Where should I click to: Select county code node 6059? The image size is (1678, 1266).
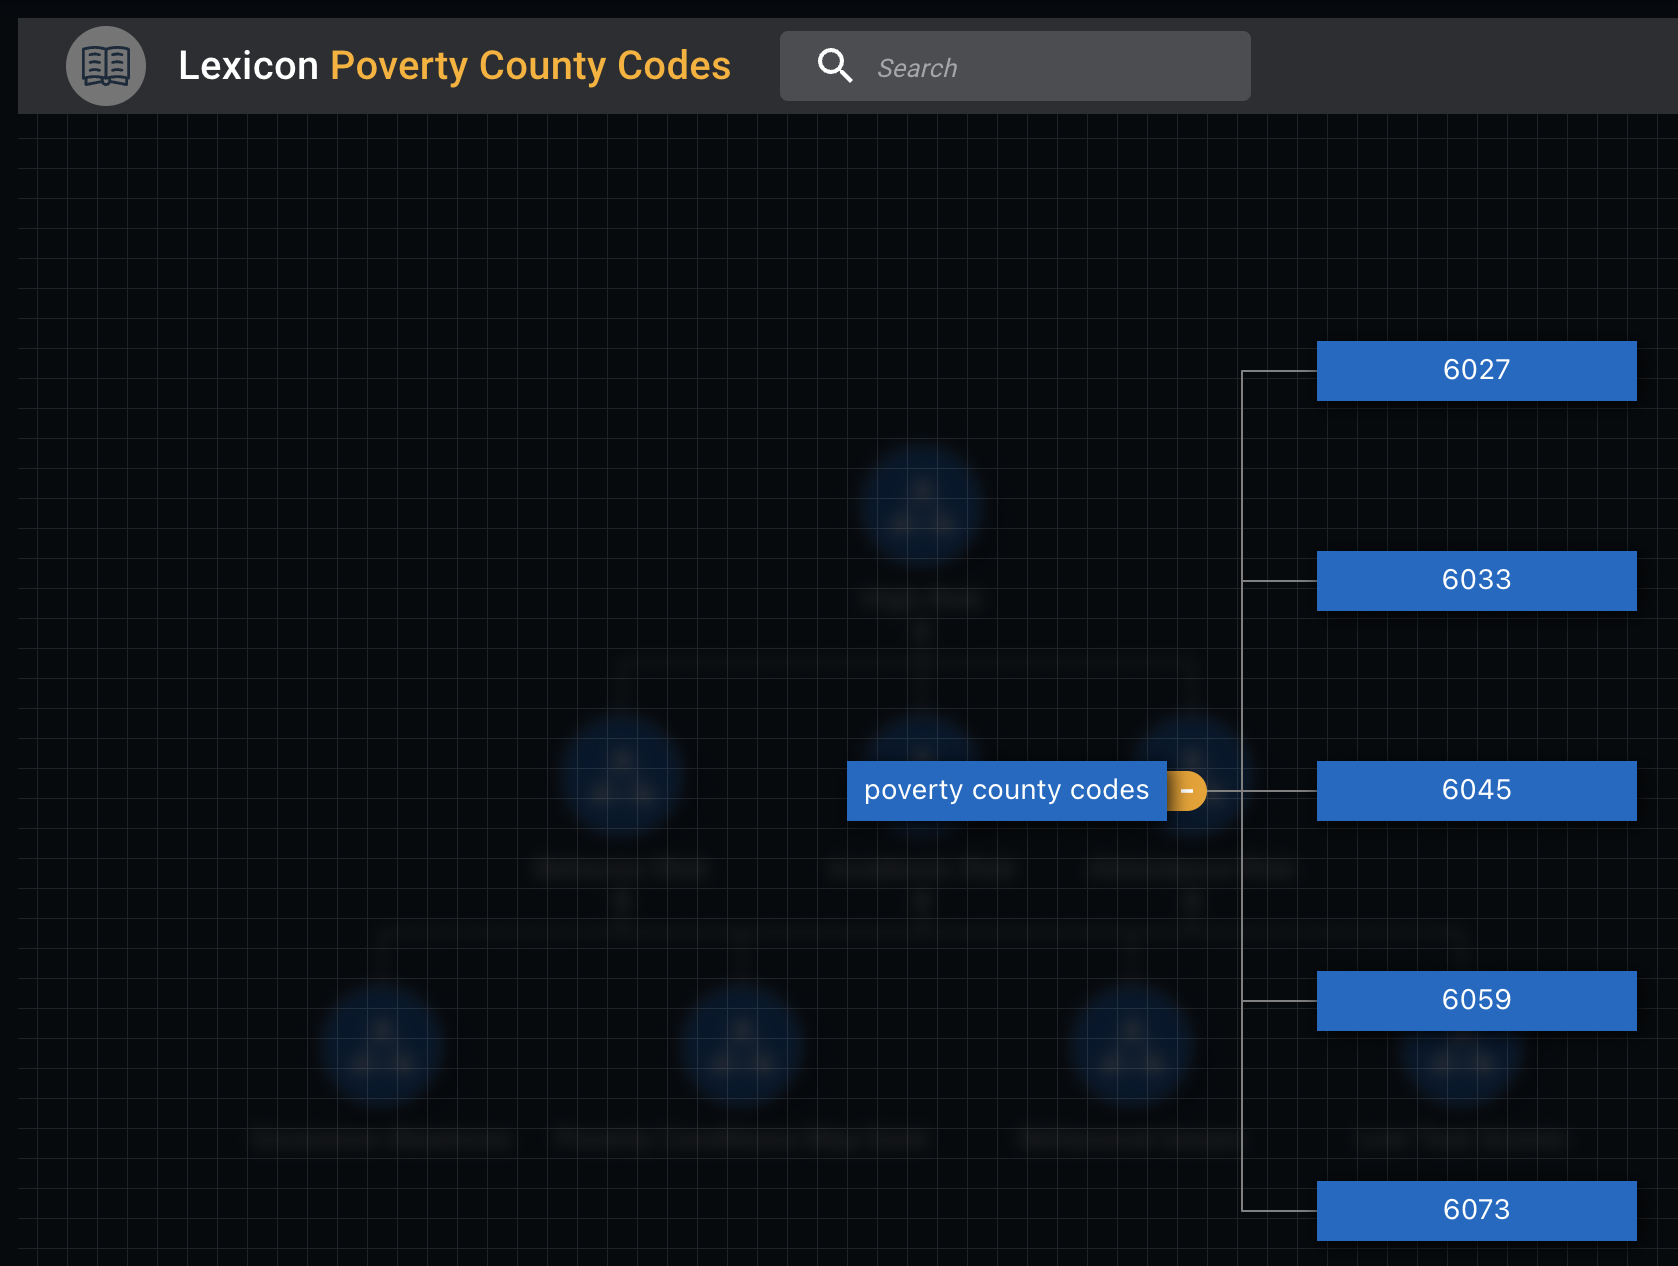pyautogui.click(x=1476, y=1000)
